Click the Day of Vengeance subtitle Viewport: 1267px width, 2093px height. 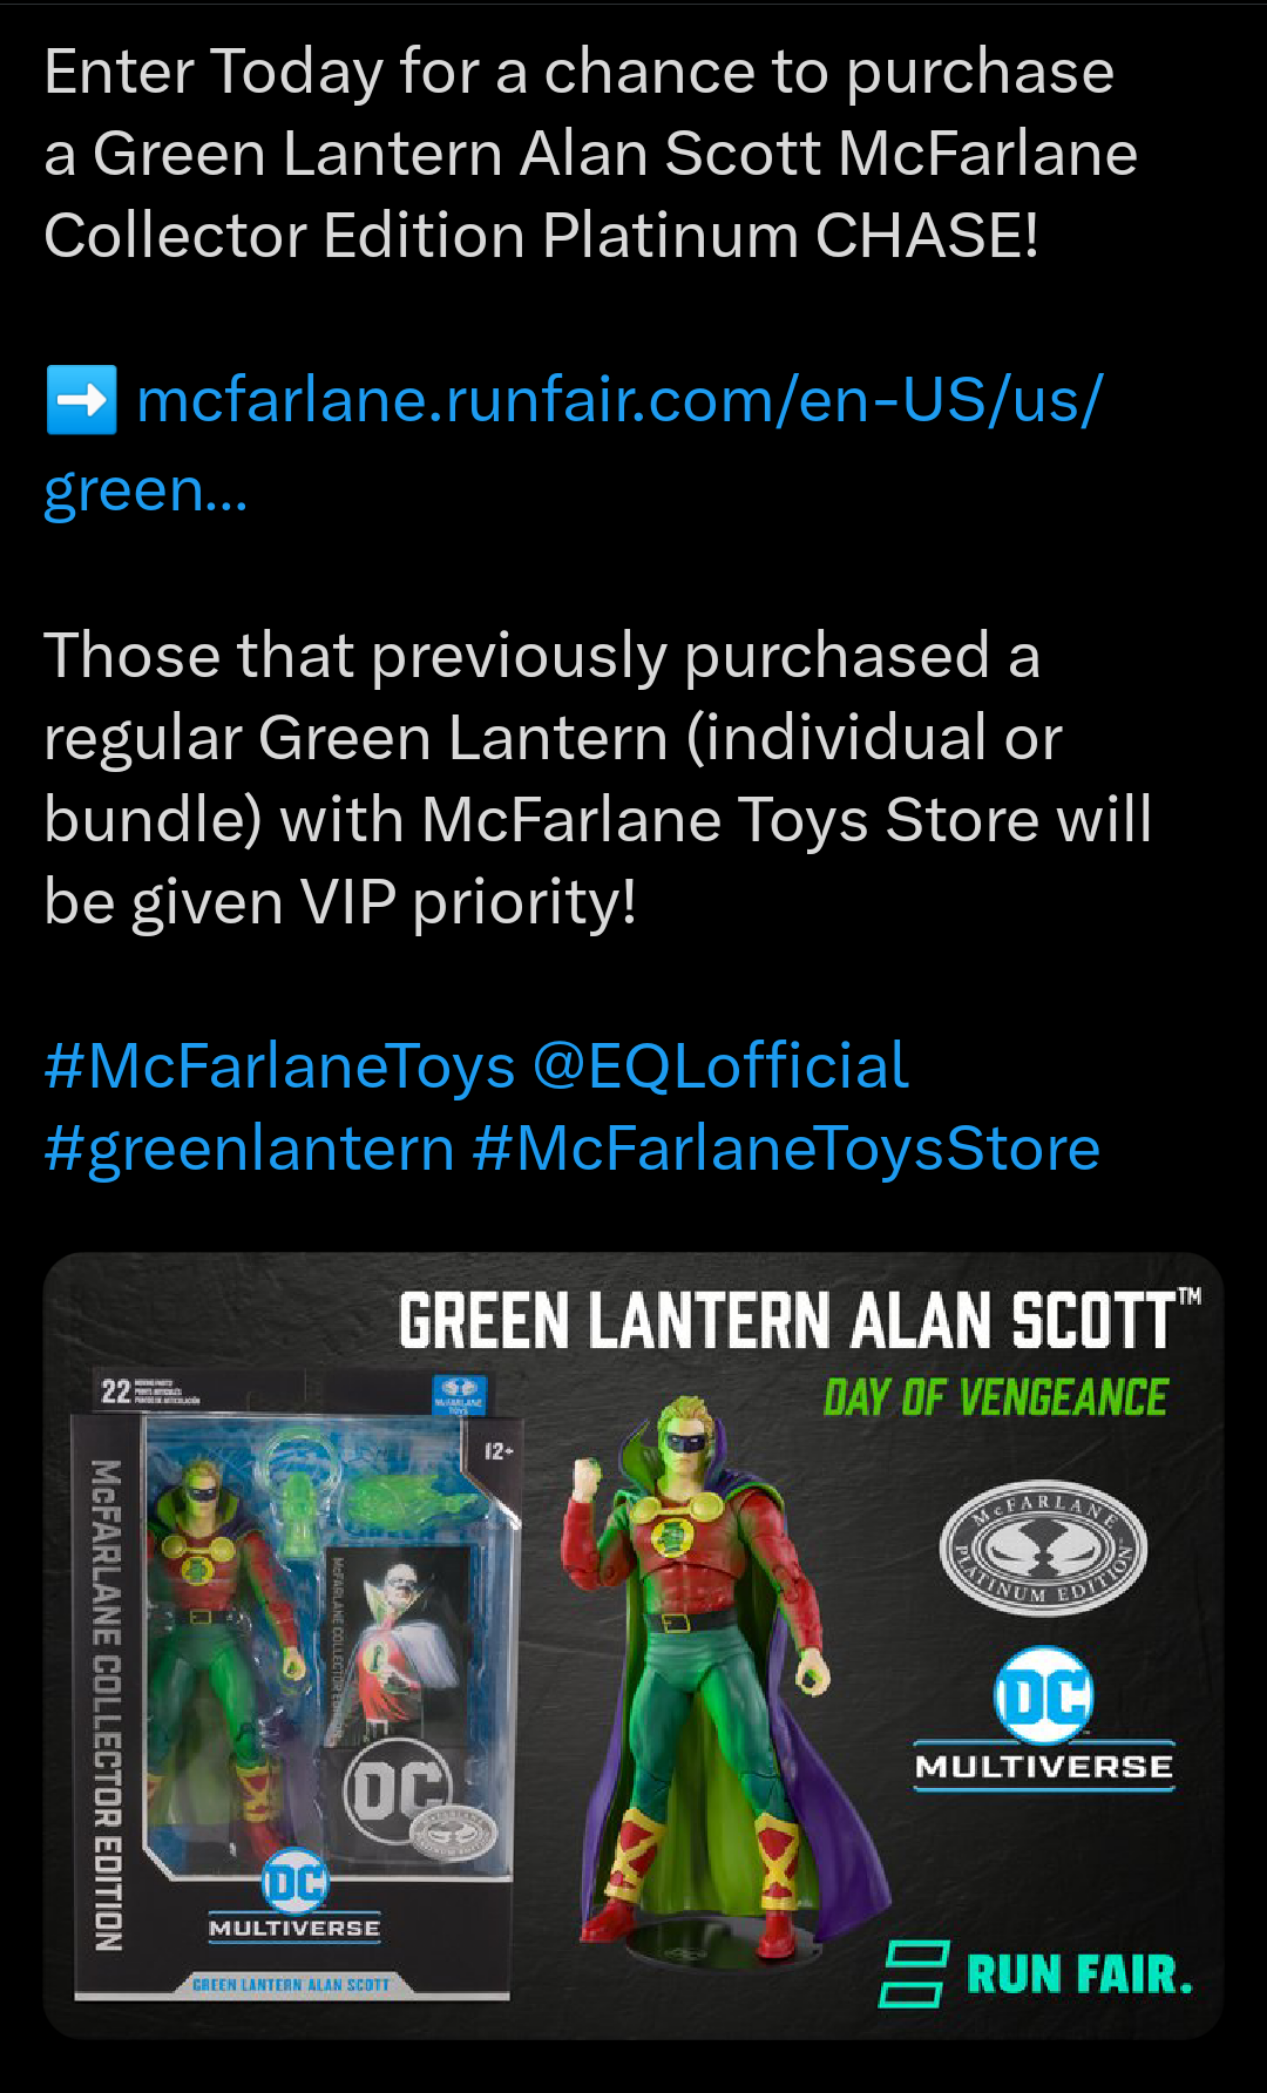[x=995, y=1397]
